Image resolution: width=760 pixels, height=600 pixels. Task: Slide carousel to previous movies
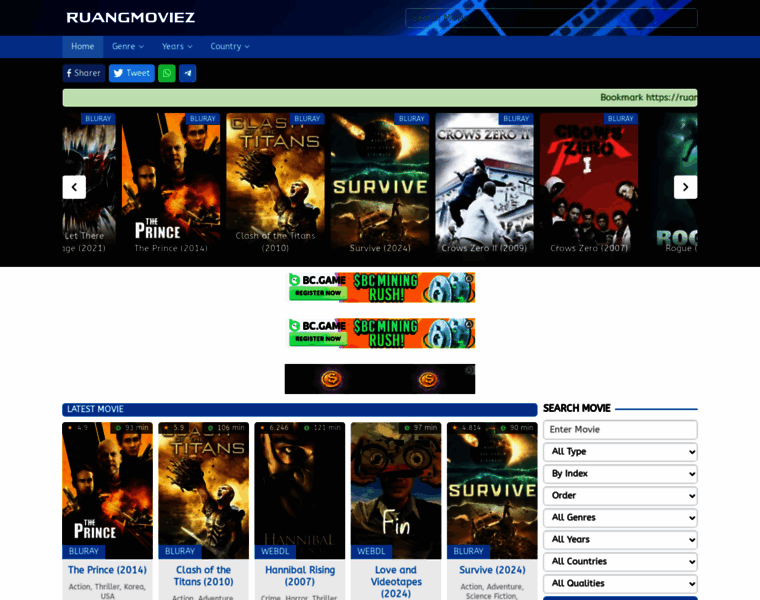click(x=74, y=187)
